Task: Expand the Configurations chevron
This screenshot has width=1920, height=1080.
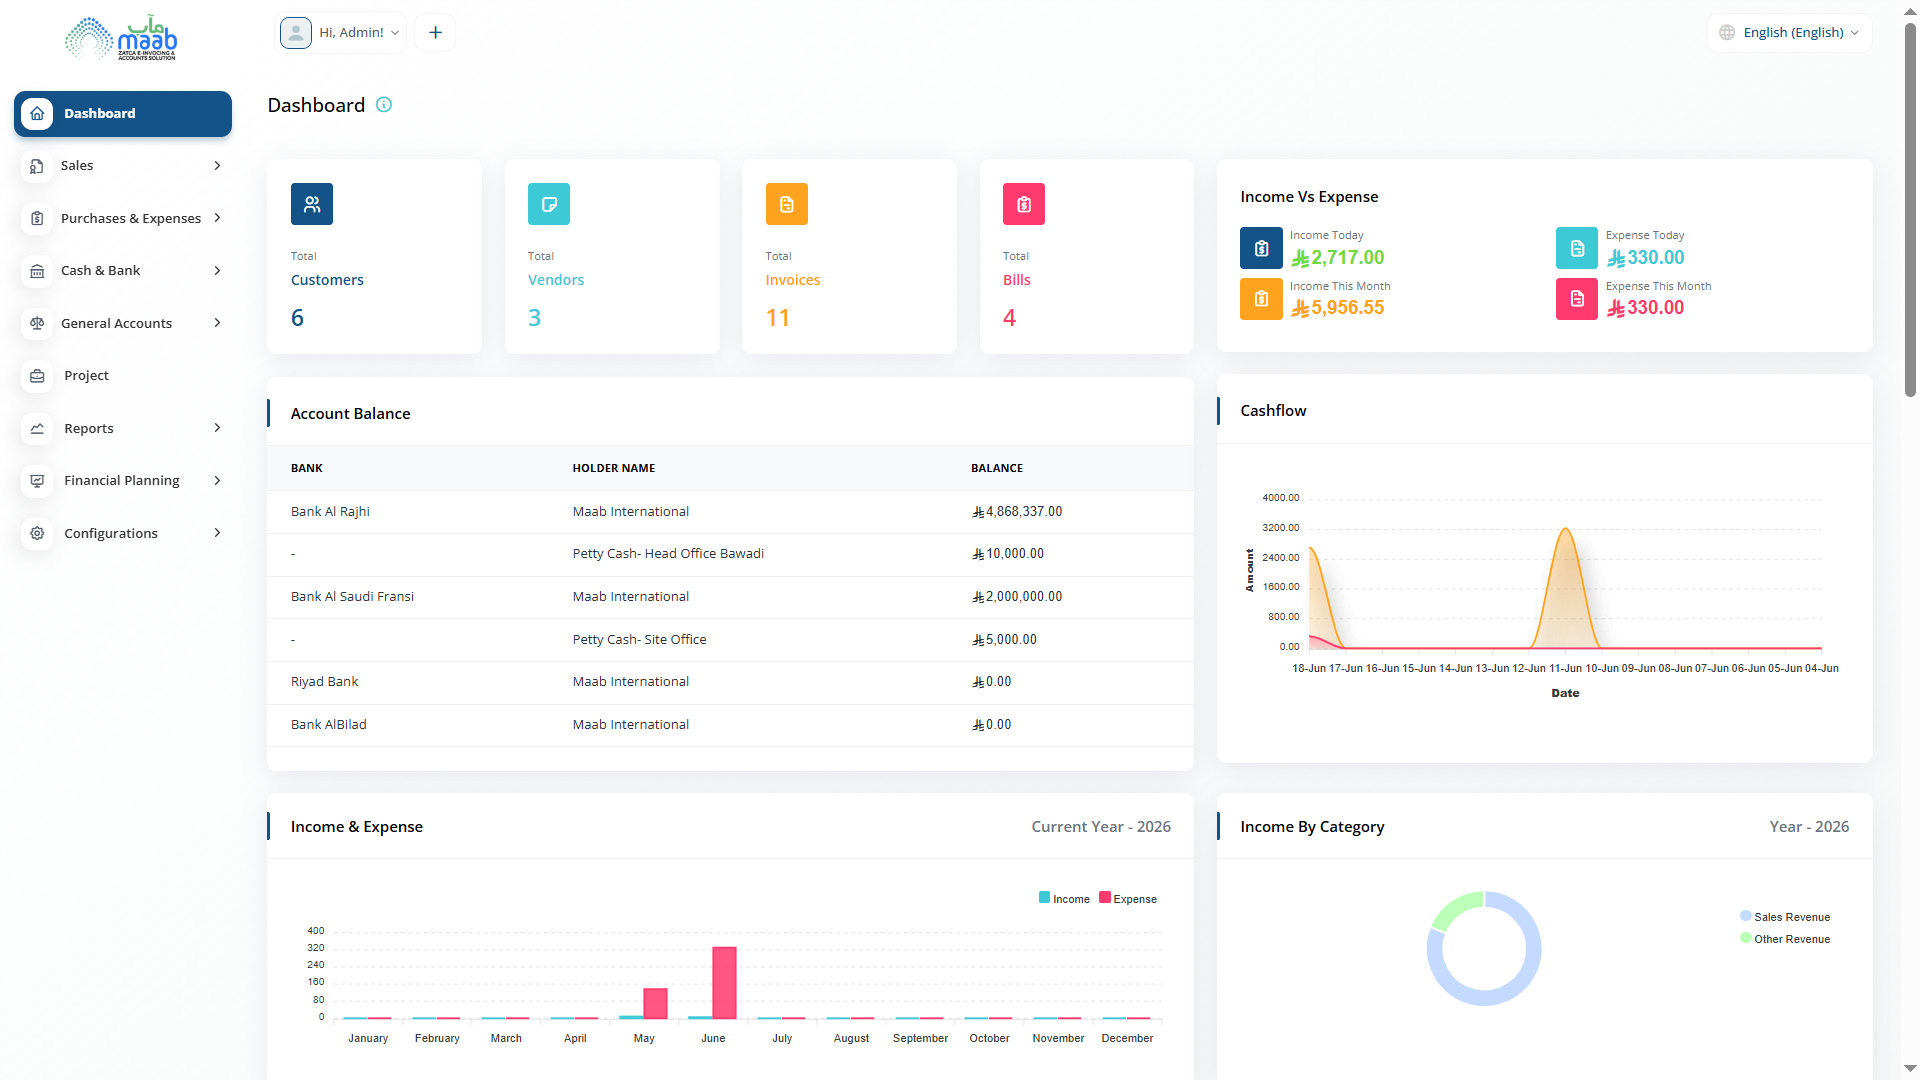Action: coord(217,533)
